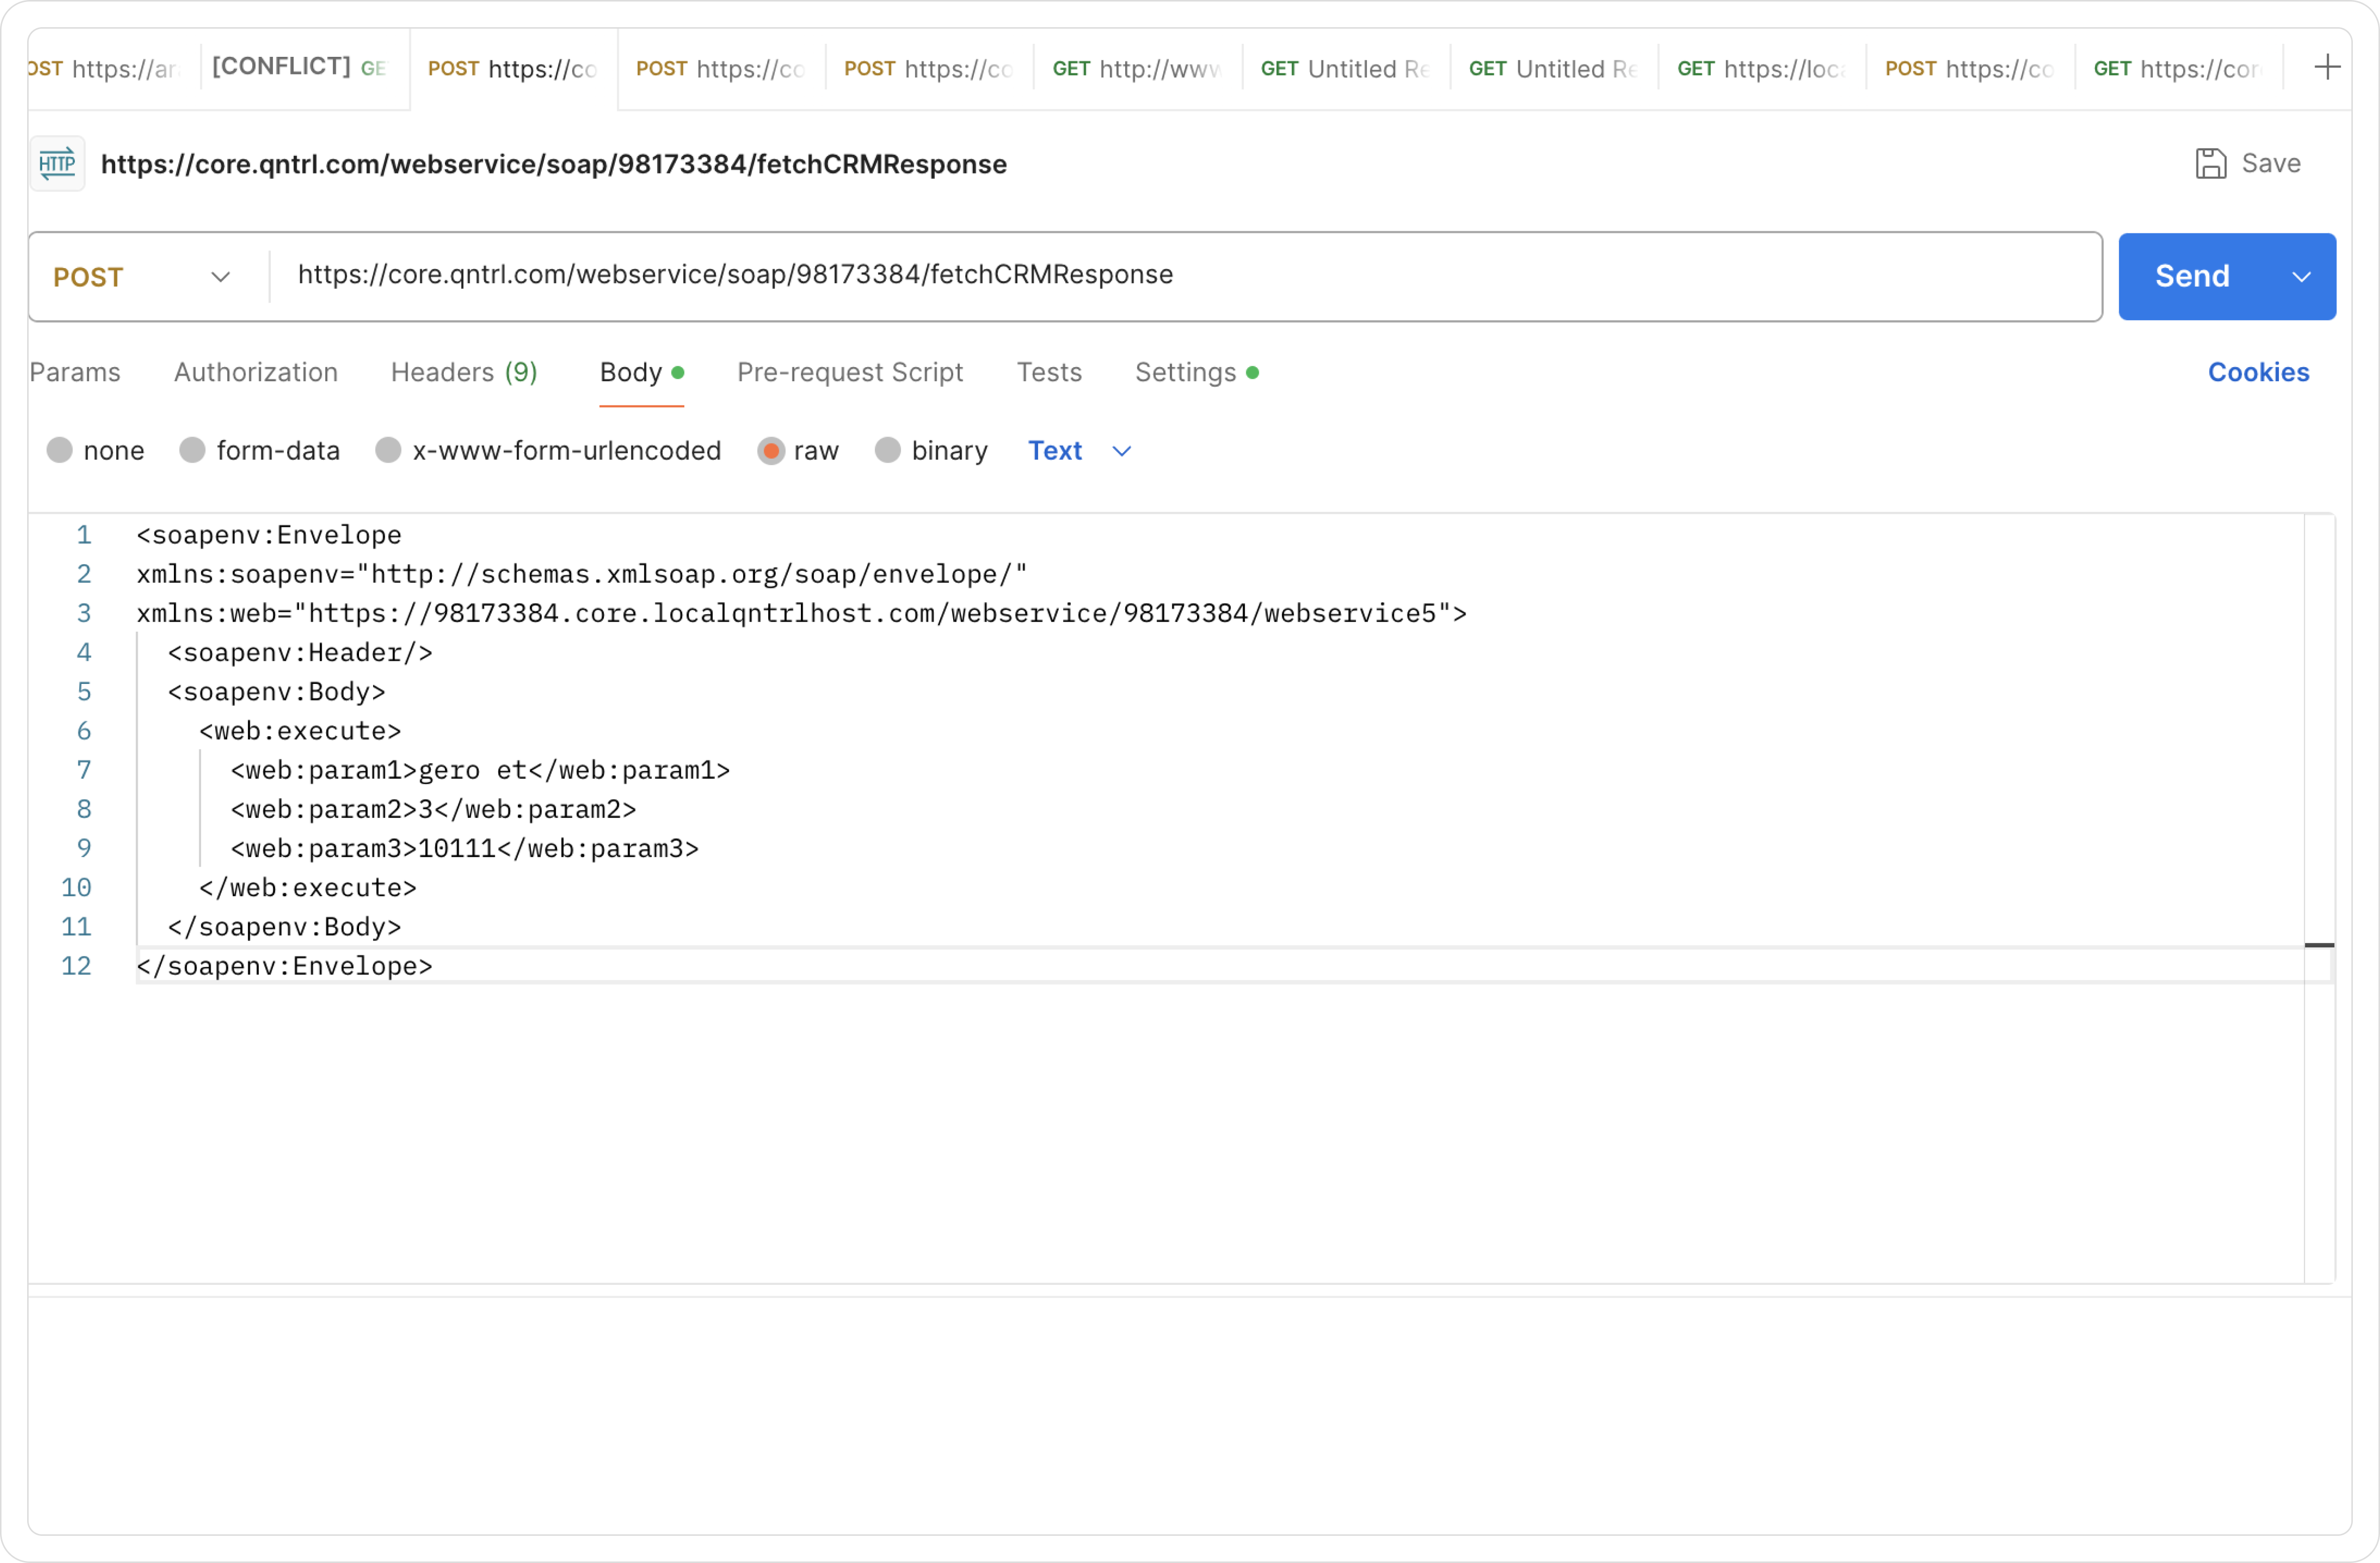2380x1563 pixels.
Task: Click the blue Send button
Action: pos(2191,277)
